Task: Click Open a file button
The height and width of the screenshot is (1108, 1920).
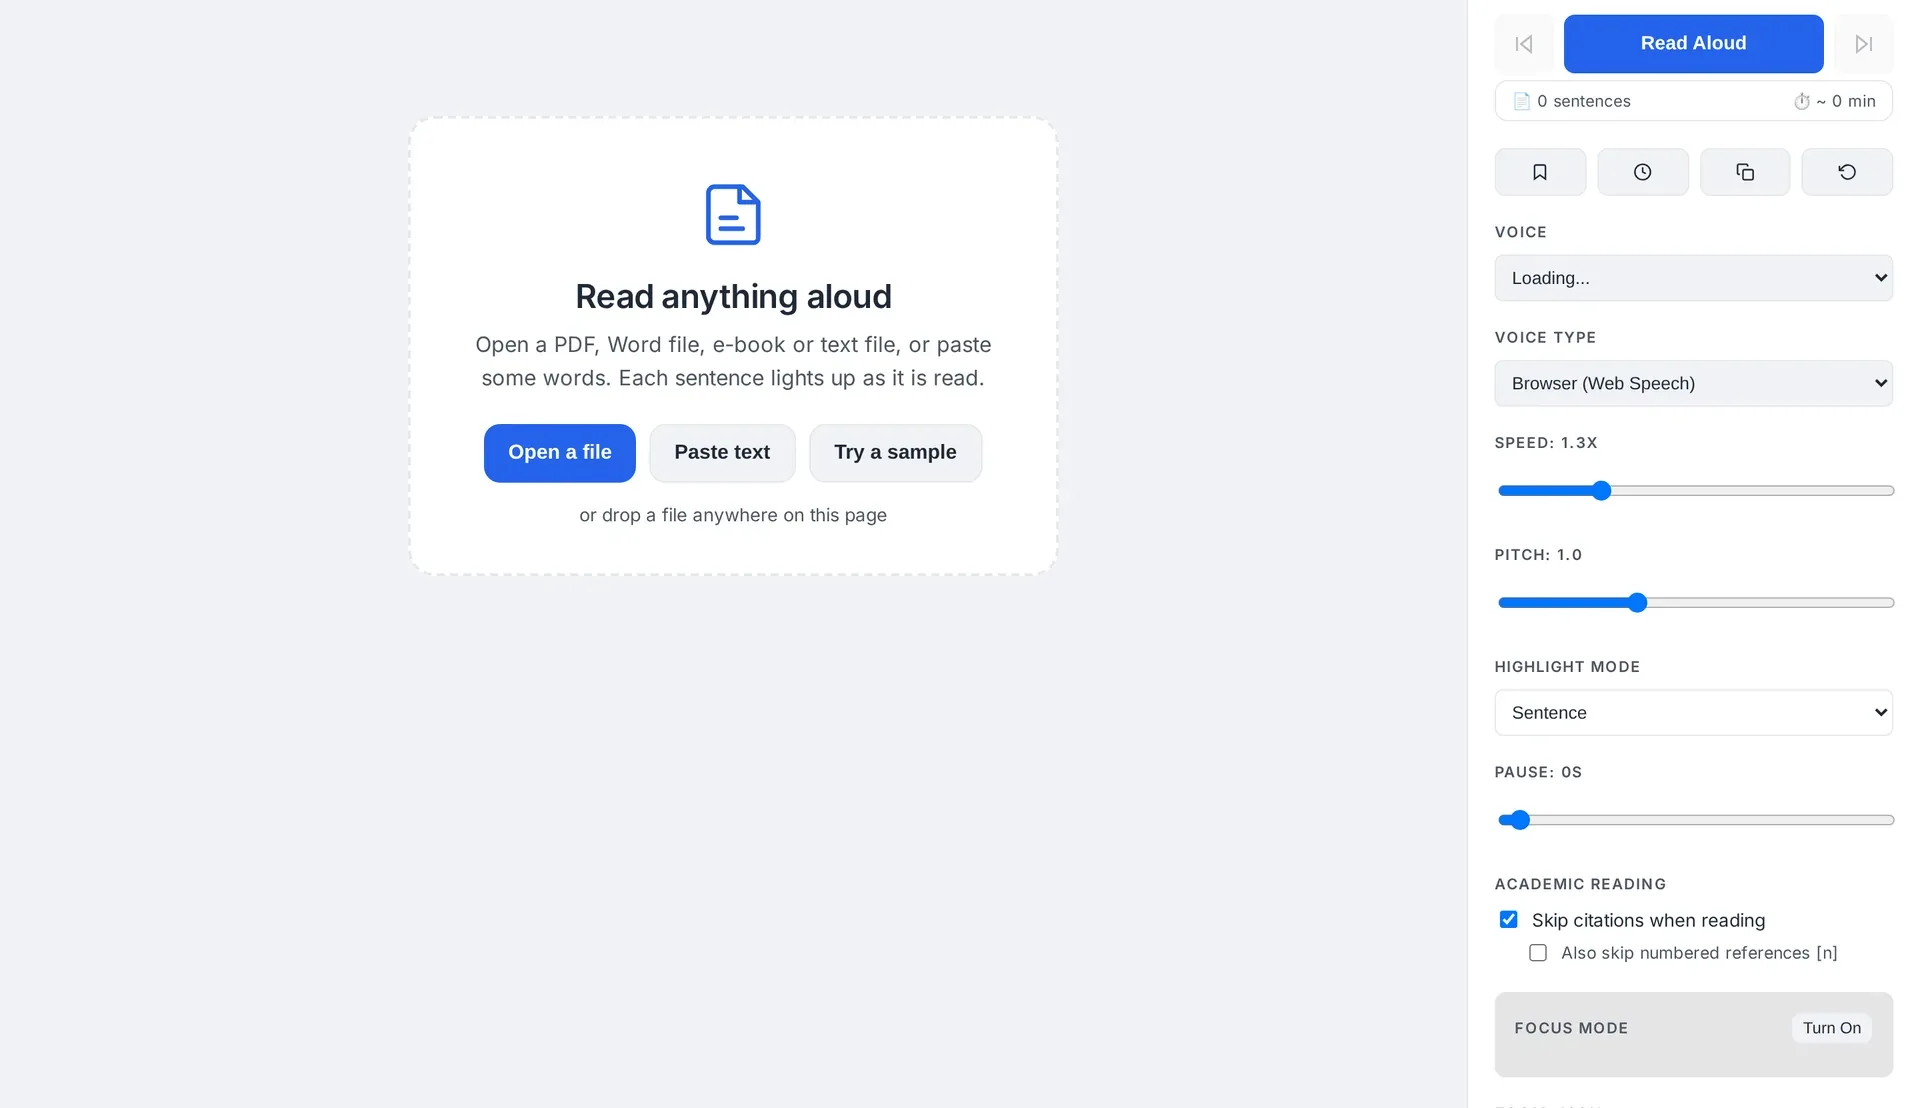Action: 560,453
